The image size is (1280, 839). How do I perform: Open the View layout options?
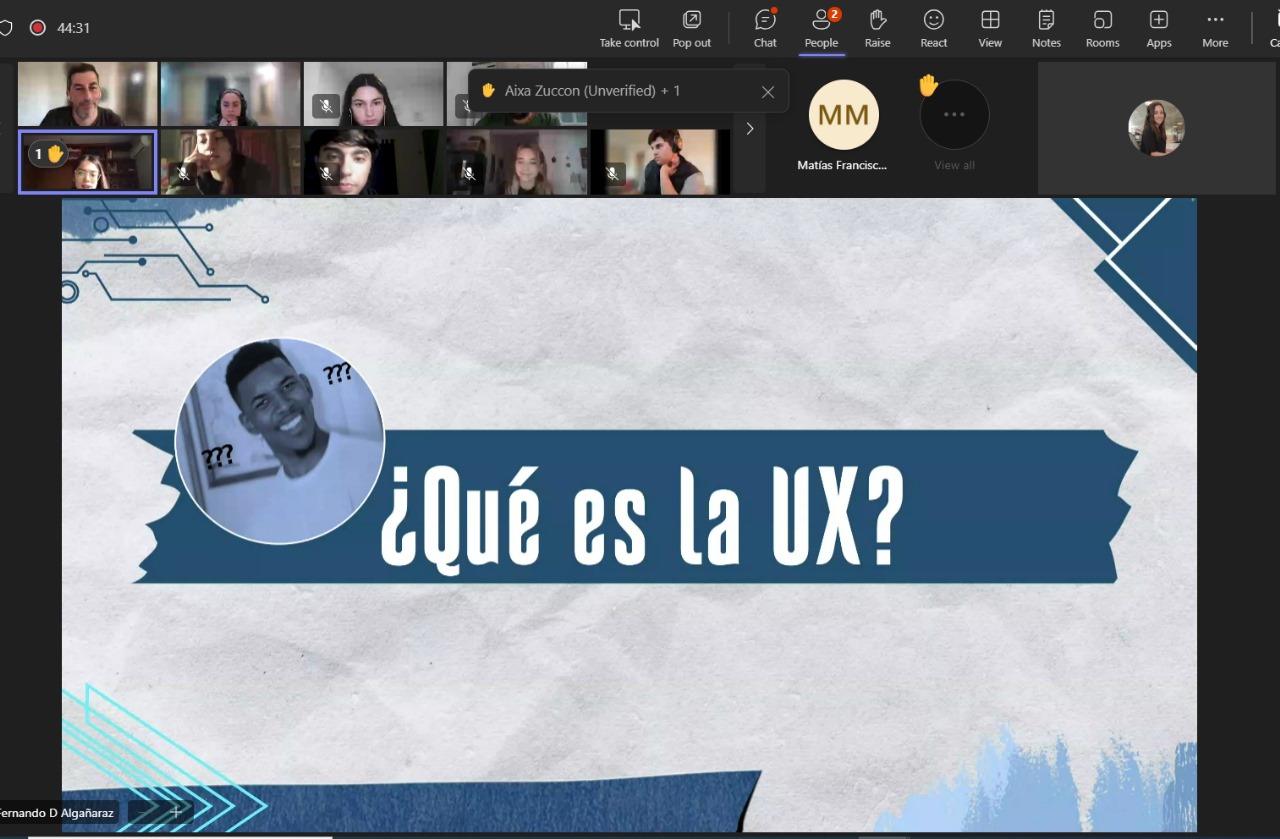[990, 28]
